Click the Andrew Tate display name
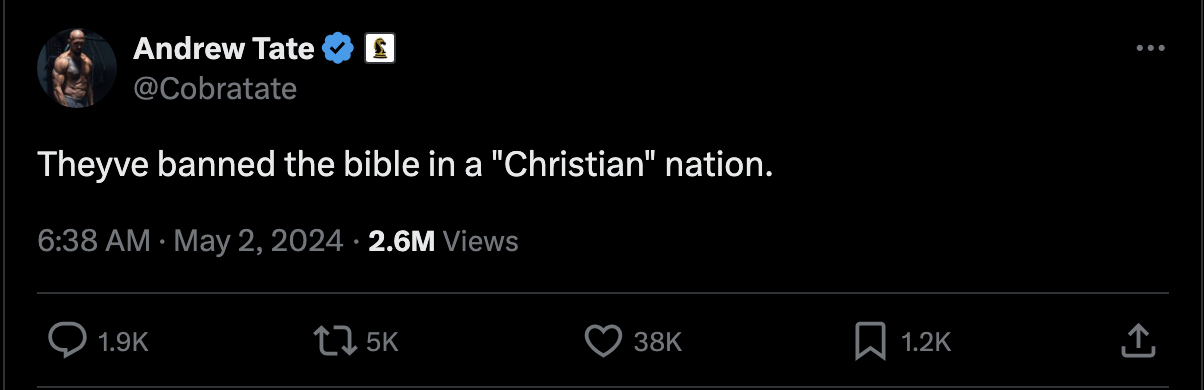Screen dimensions: 1204x390 (x=224, y=47)
